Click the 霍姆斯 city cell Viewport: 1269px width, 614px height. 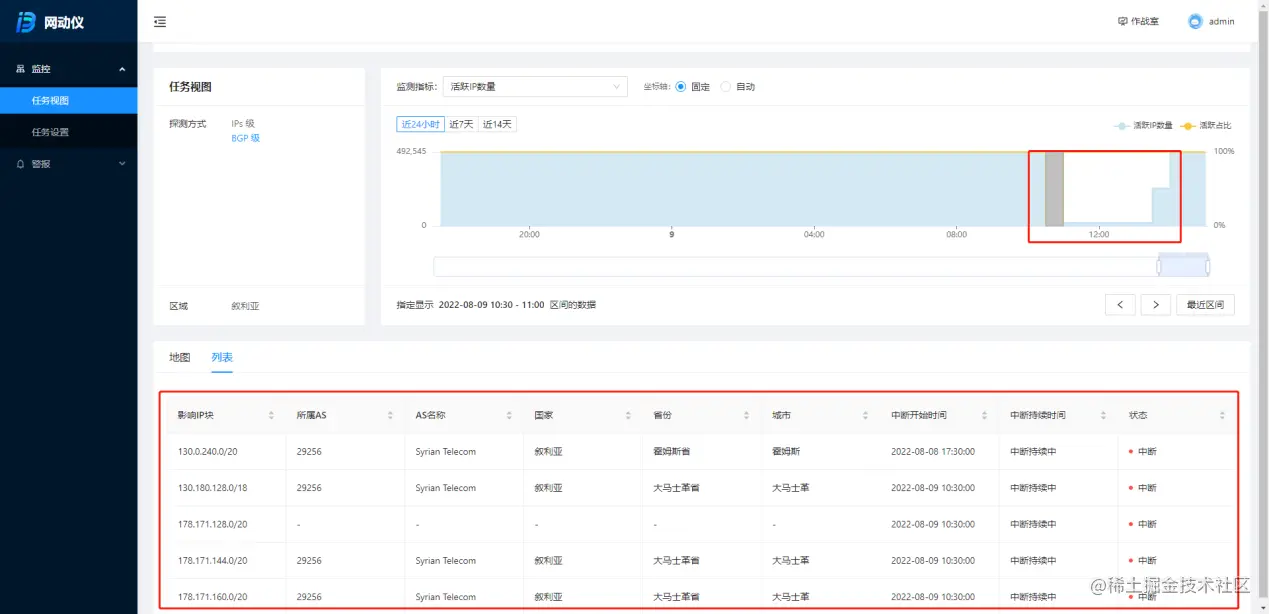786,452
